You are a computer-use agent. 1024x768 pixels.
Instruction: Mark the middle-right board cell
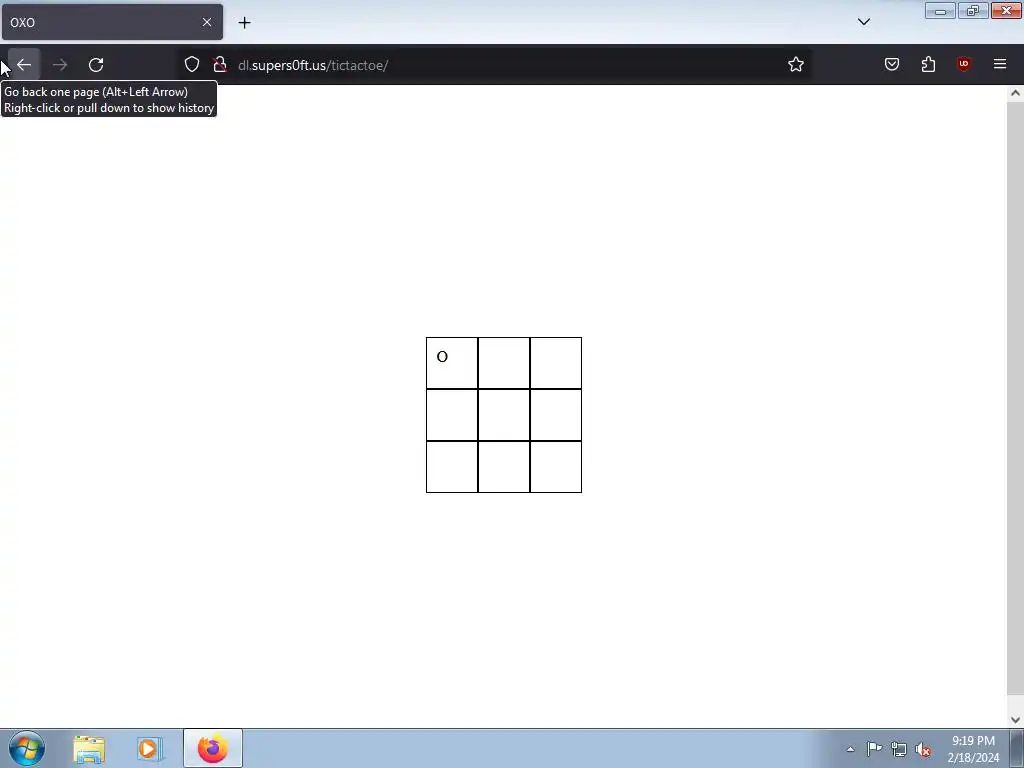click(x=556, y=415)
